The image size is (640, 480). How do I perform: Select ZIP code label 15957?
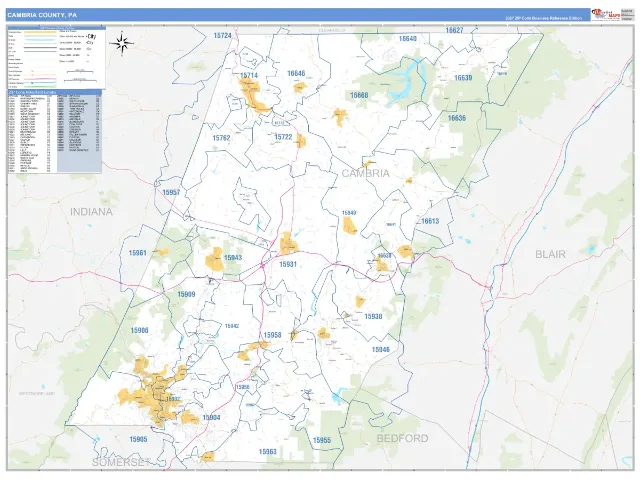(171, 192)
